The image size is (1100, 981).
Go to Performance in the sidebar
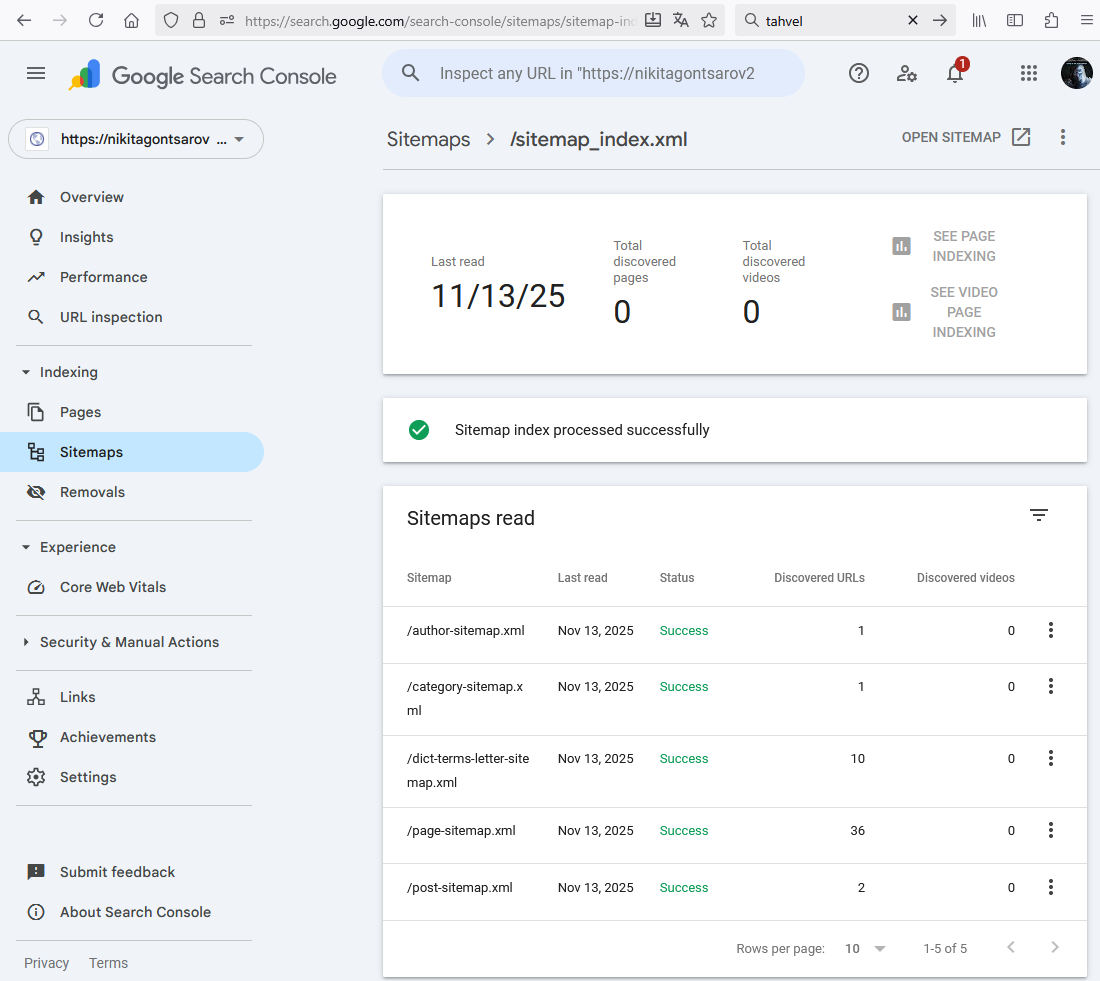(x=103, y=277)
